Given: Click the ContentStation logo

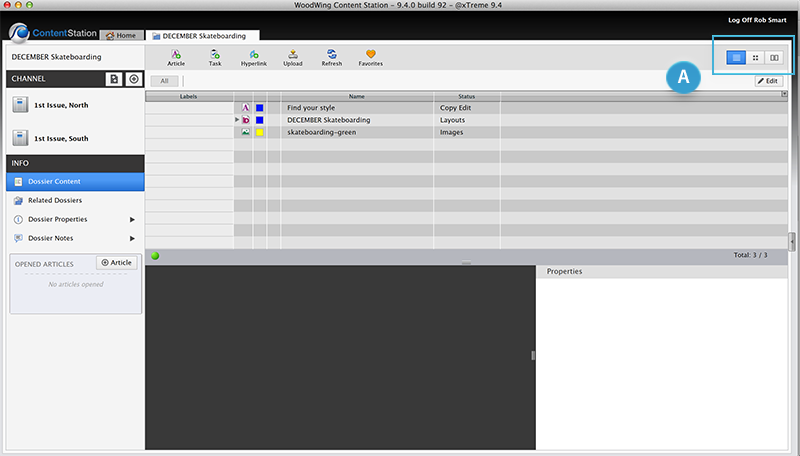Looking at the screenshot, I should pos(53,33).
